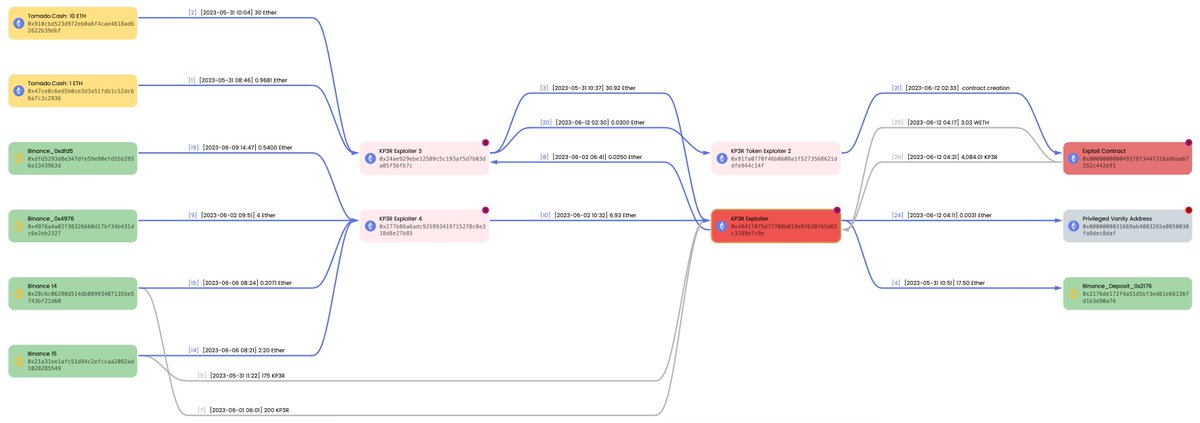This screenshot has width=1200, height=423.
Task: Click the Ethereum icon on Exploit Contract node
Action: coord(1074,158)
